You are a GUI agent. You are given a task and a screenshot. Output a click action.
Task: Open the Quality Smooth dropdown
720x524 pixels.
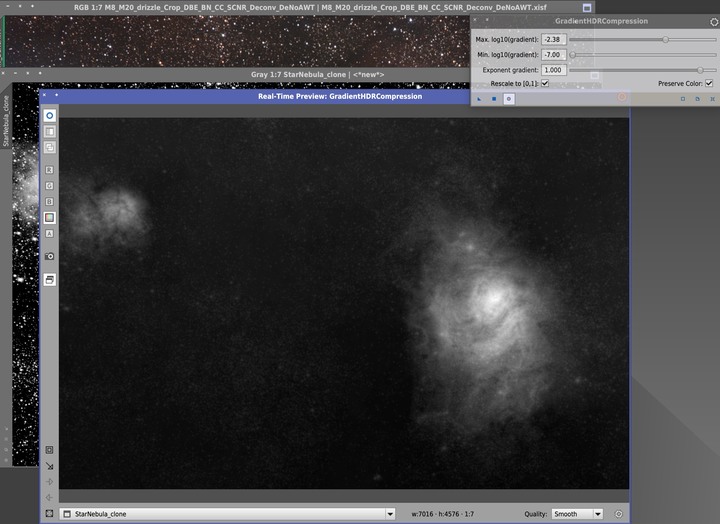click(x=578, y=514)
